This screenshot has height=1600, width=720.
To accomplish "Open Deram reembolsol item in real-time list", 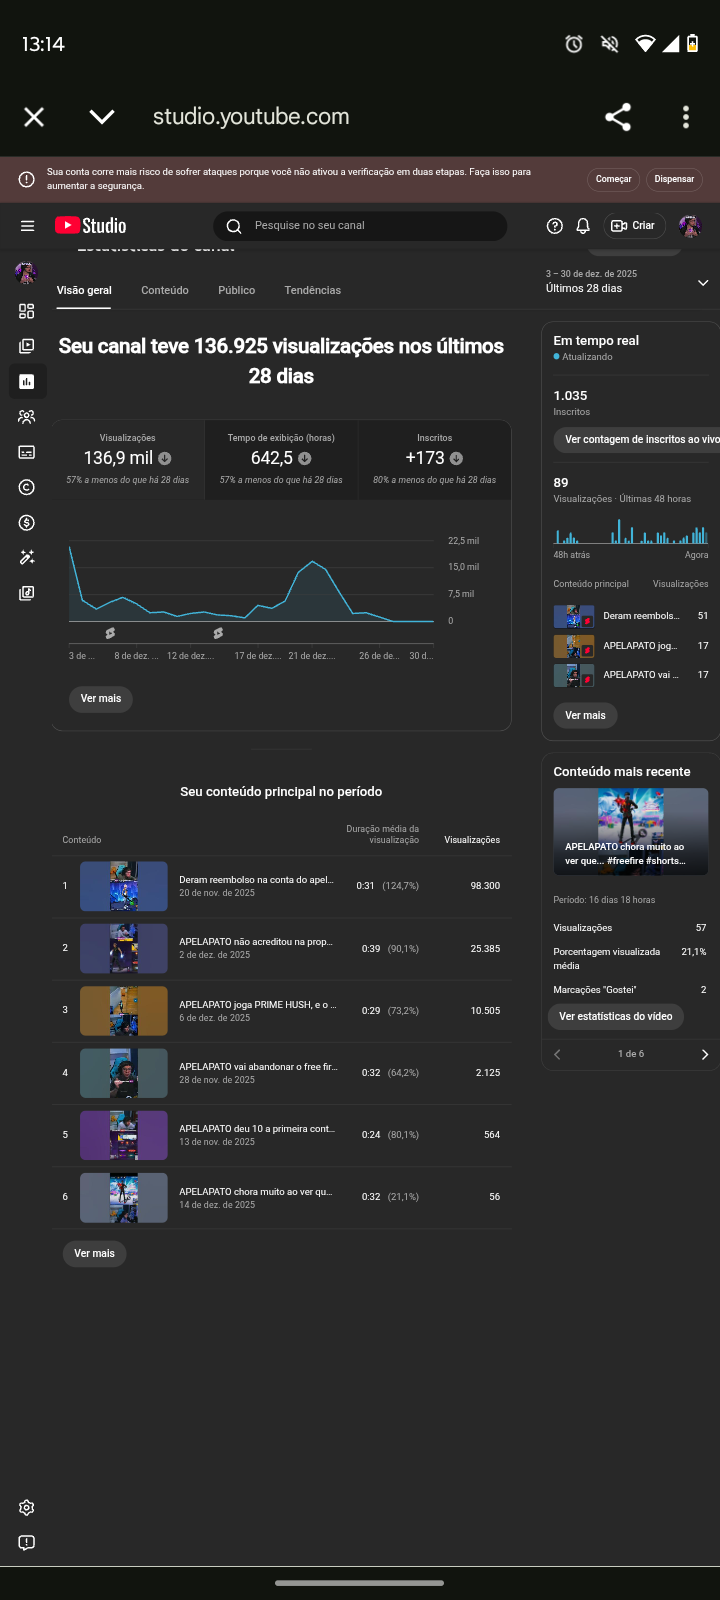I will point(631,616).
